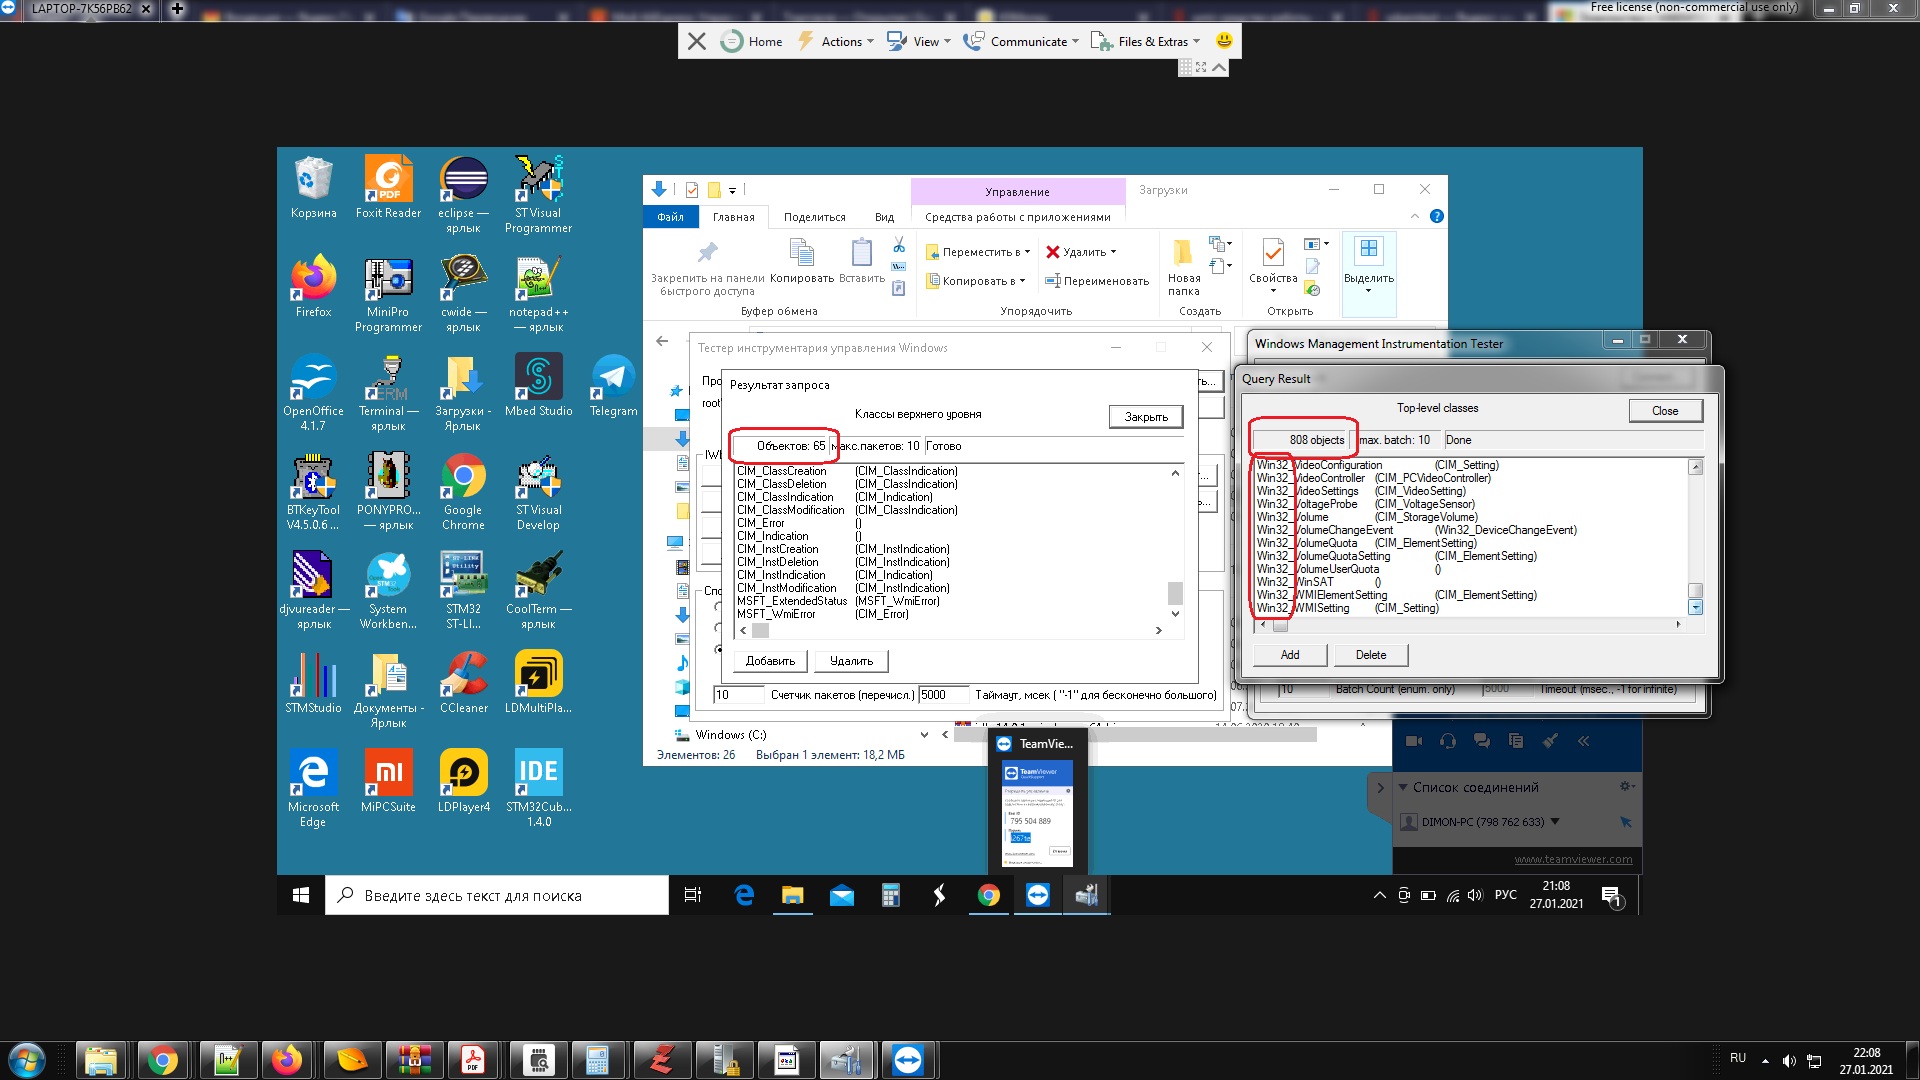Click the notepad++ shortcut on the desktop
Screen dimensions: 1920x1080
tap(538, 293)
